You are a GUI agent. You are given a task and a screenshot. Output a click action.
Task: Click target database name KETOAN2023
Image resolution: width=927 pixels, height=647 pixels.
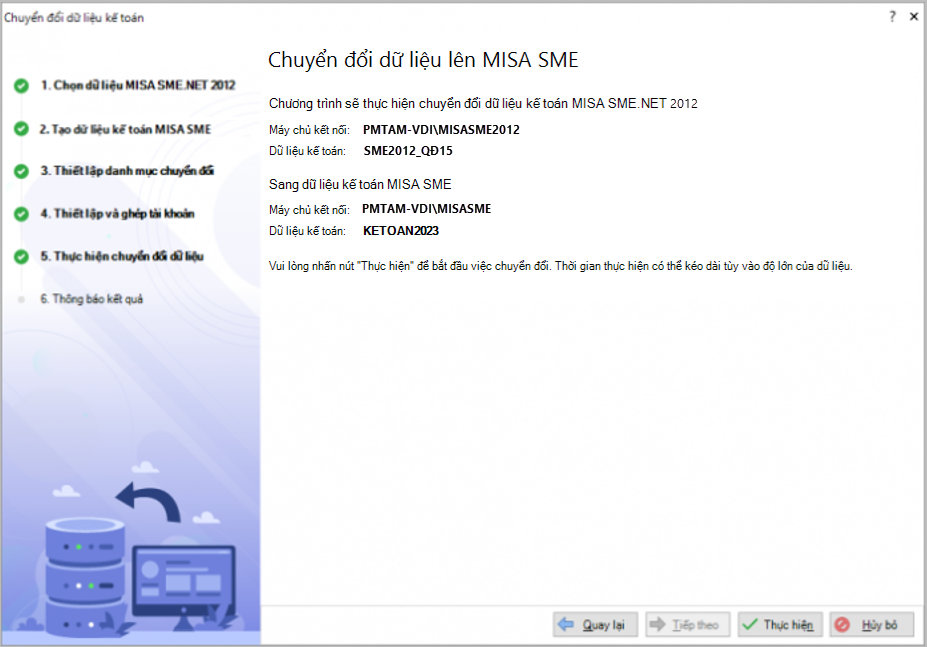pos(401,231)
